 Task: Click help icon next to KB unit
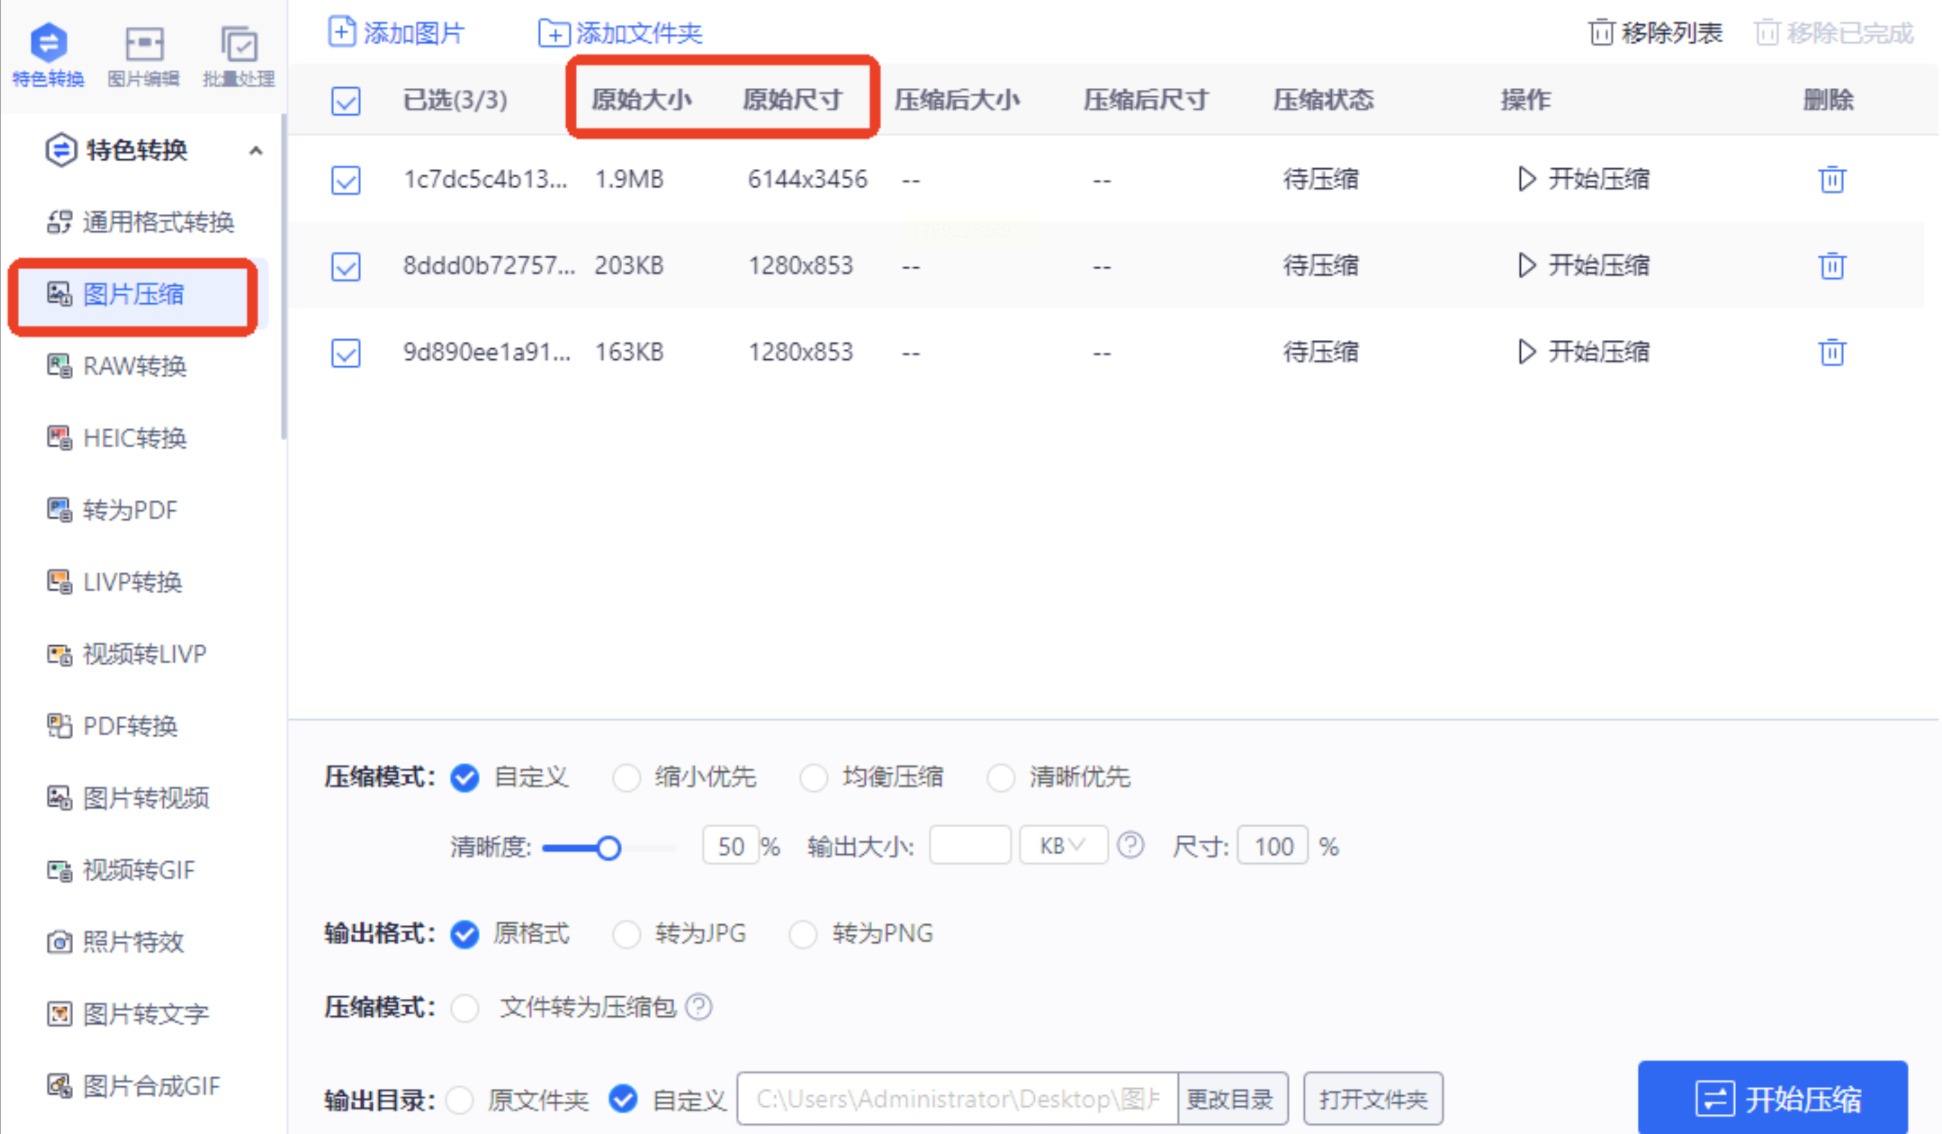coord(1131,846)
